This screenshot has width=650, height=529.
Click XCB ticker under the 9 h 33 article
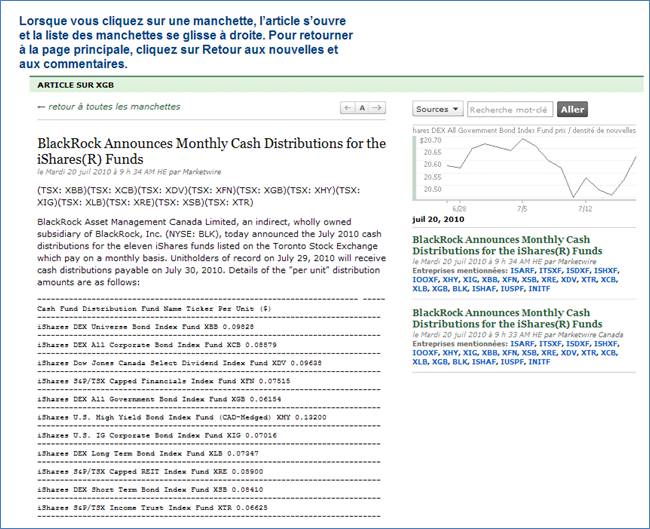pyautogui.click(x=608, y=353)
